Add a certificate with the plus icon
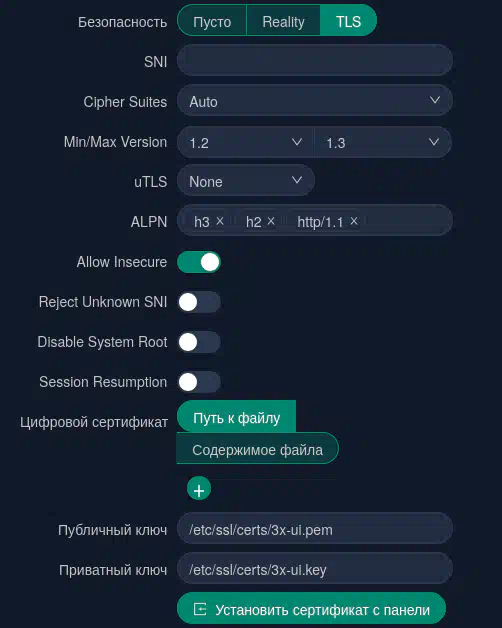502x628 pixels. pyautogui.click(x=199, y=489)
